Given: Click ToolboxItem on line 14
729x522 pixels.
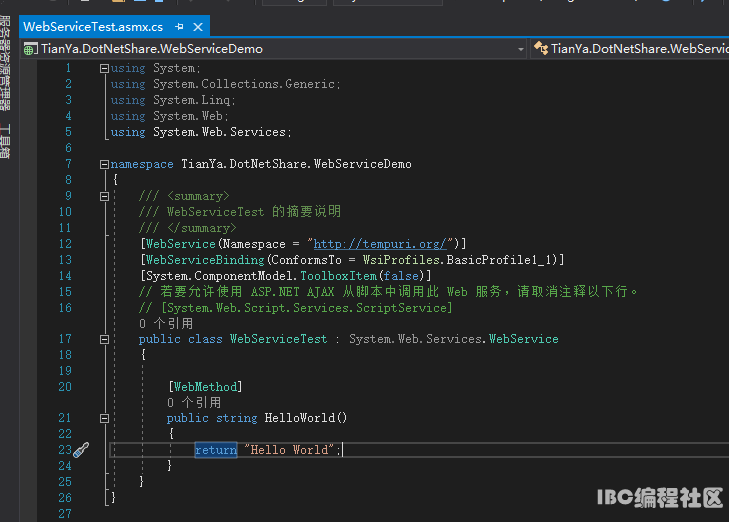Looking at the screenshot, I should tap(338, 276).
